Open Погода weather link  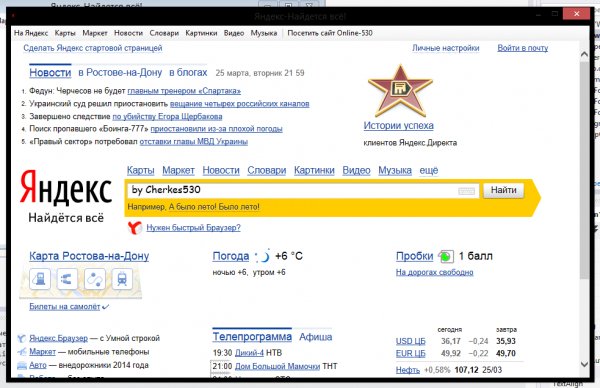(x=231, y=256)
